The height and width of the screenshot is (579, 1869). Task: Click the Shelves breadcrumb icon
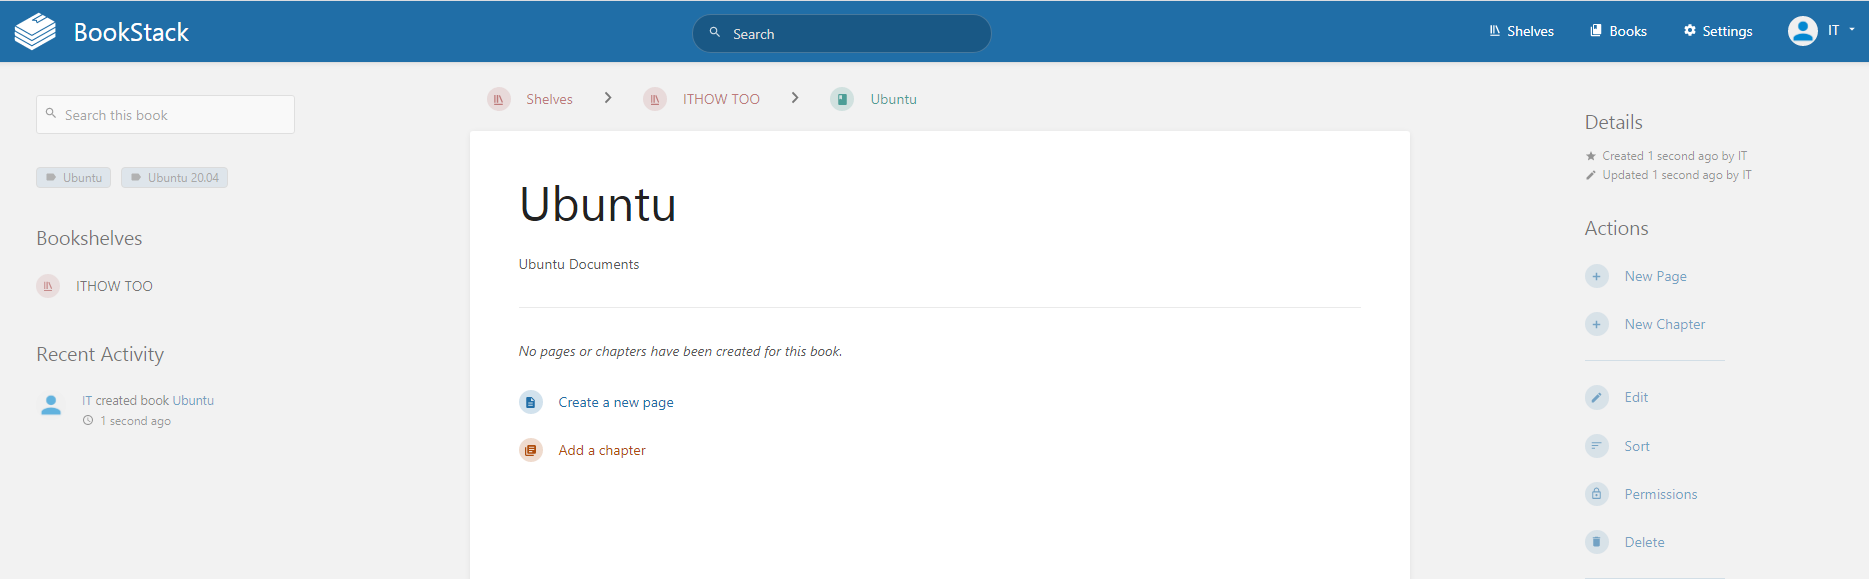(x=498, y=99)
